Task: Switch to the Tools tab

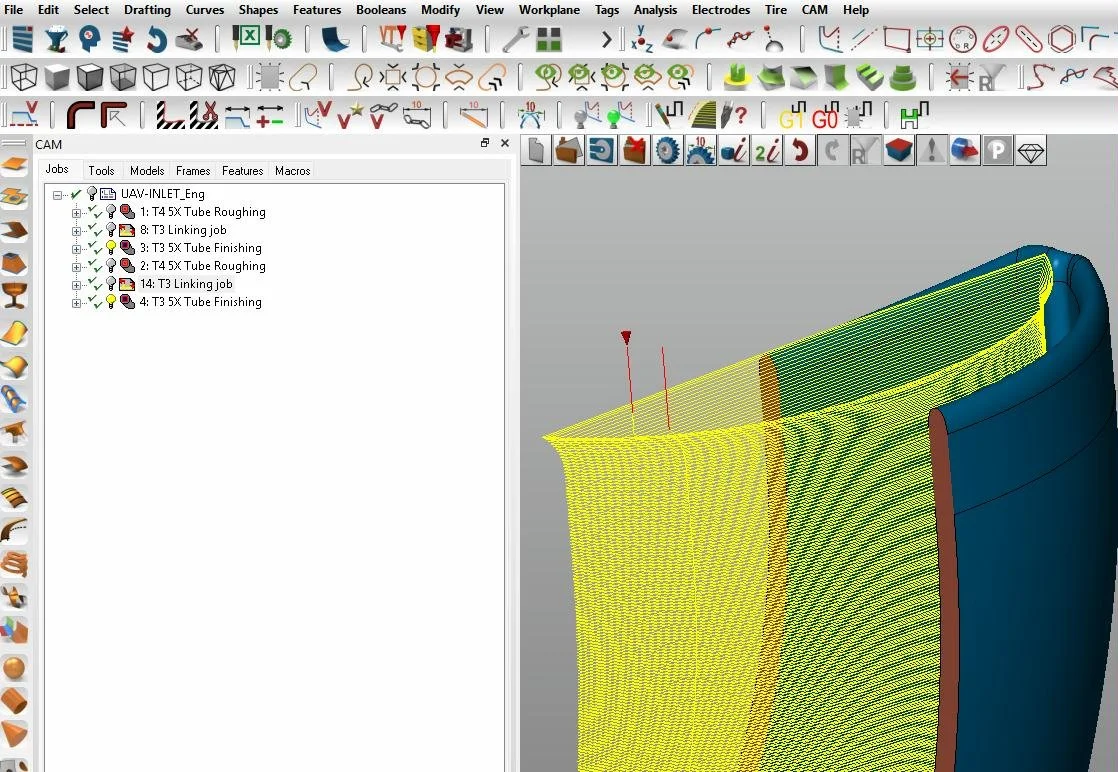Action: [x=101, y=170]
